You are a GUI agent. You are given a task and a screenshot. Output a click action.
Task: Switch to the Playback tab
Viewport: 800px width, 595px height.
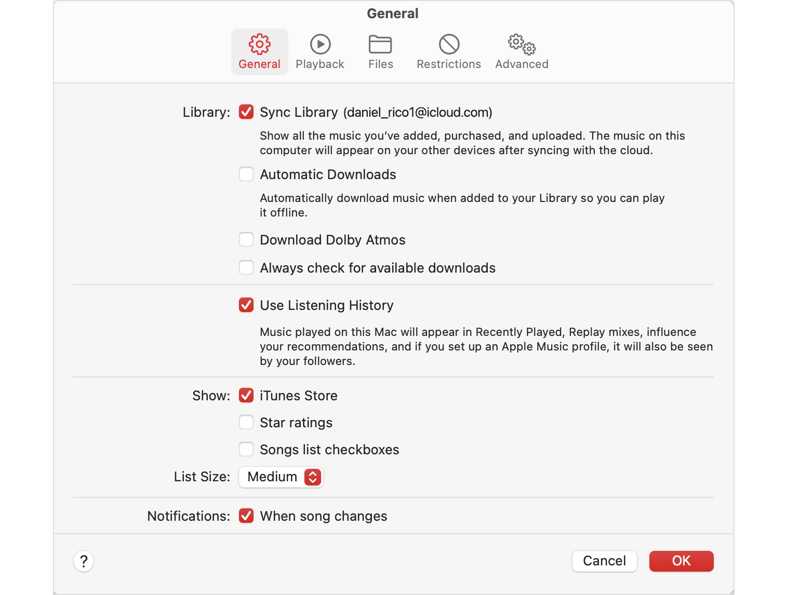[320, 50]
